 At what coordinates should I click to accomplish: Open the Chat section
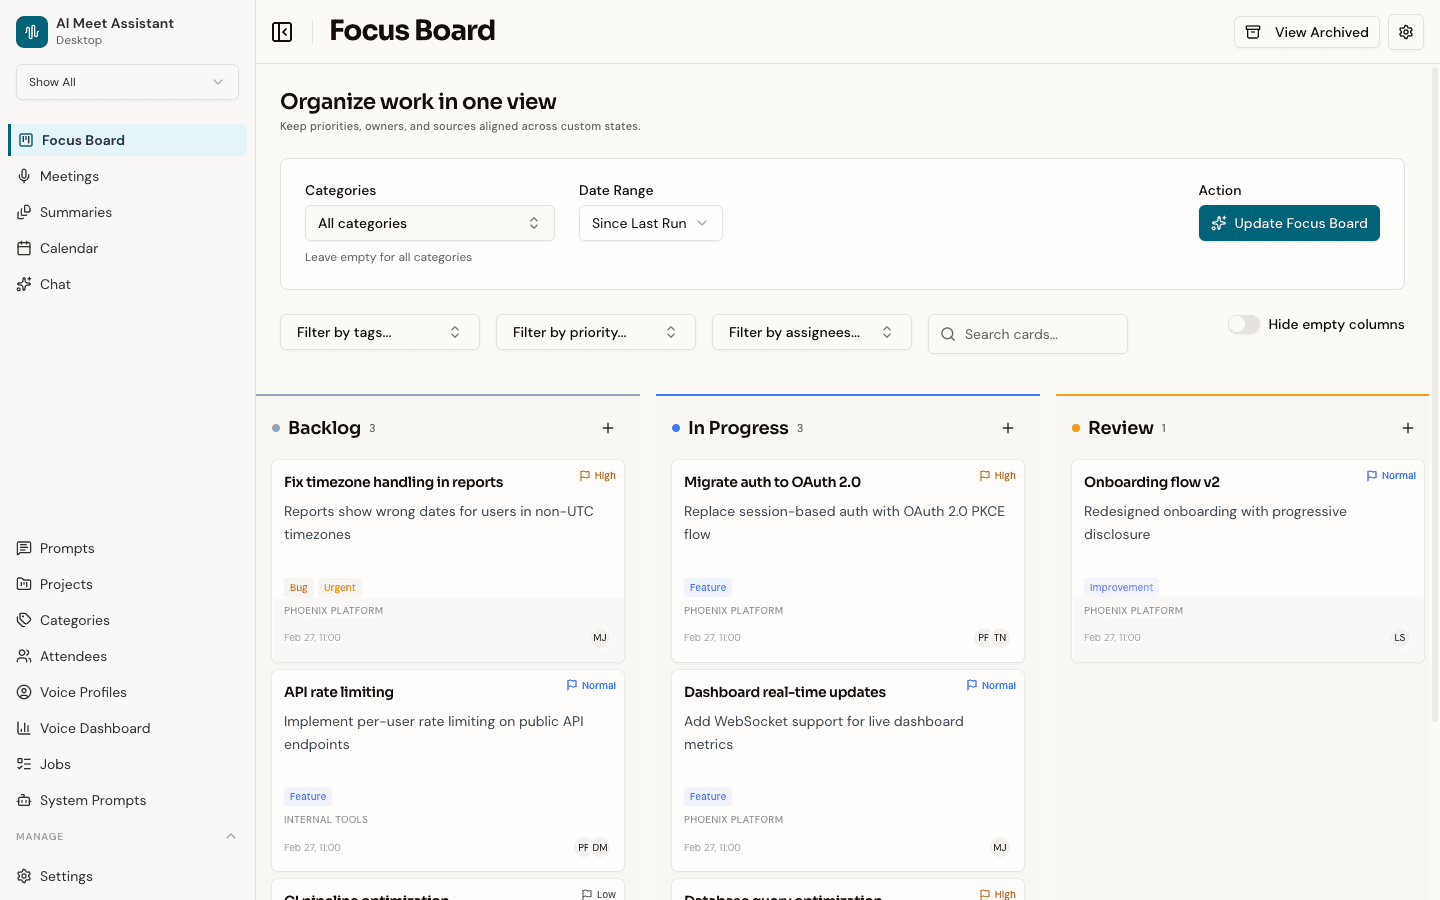coord(56,284)
